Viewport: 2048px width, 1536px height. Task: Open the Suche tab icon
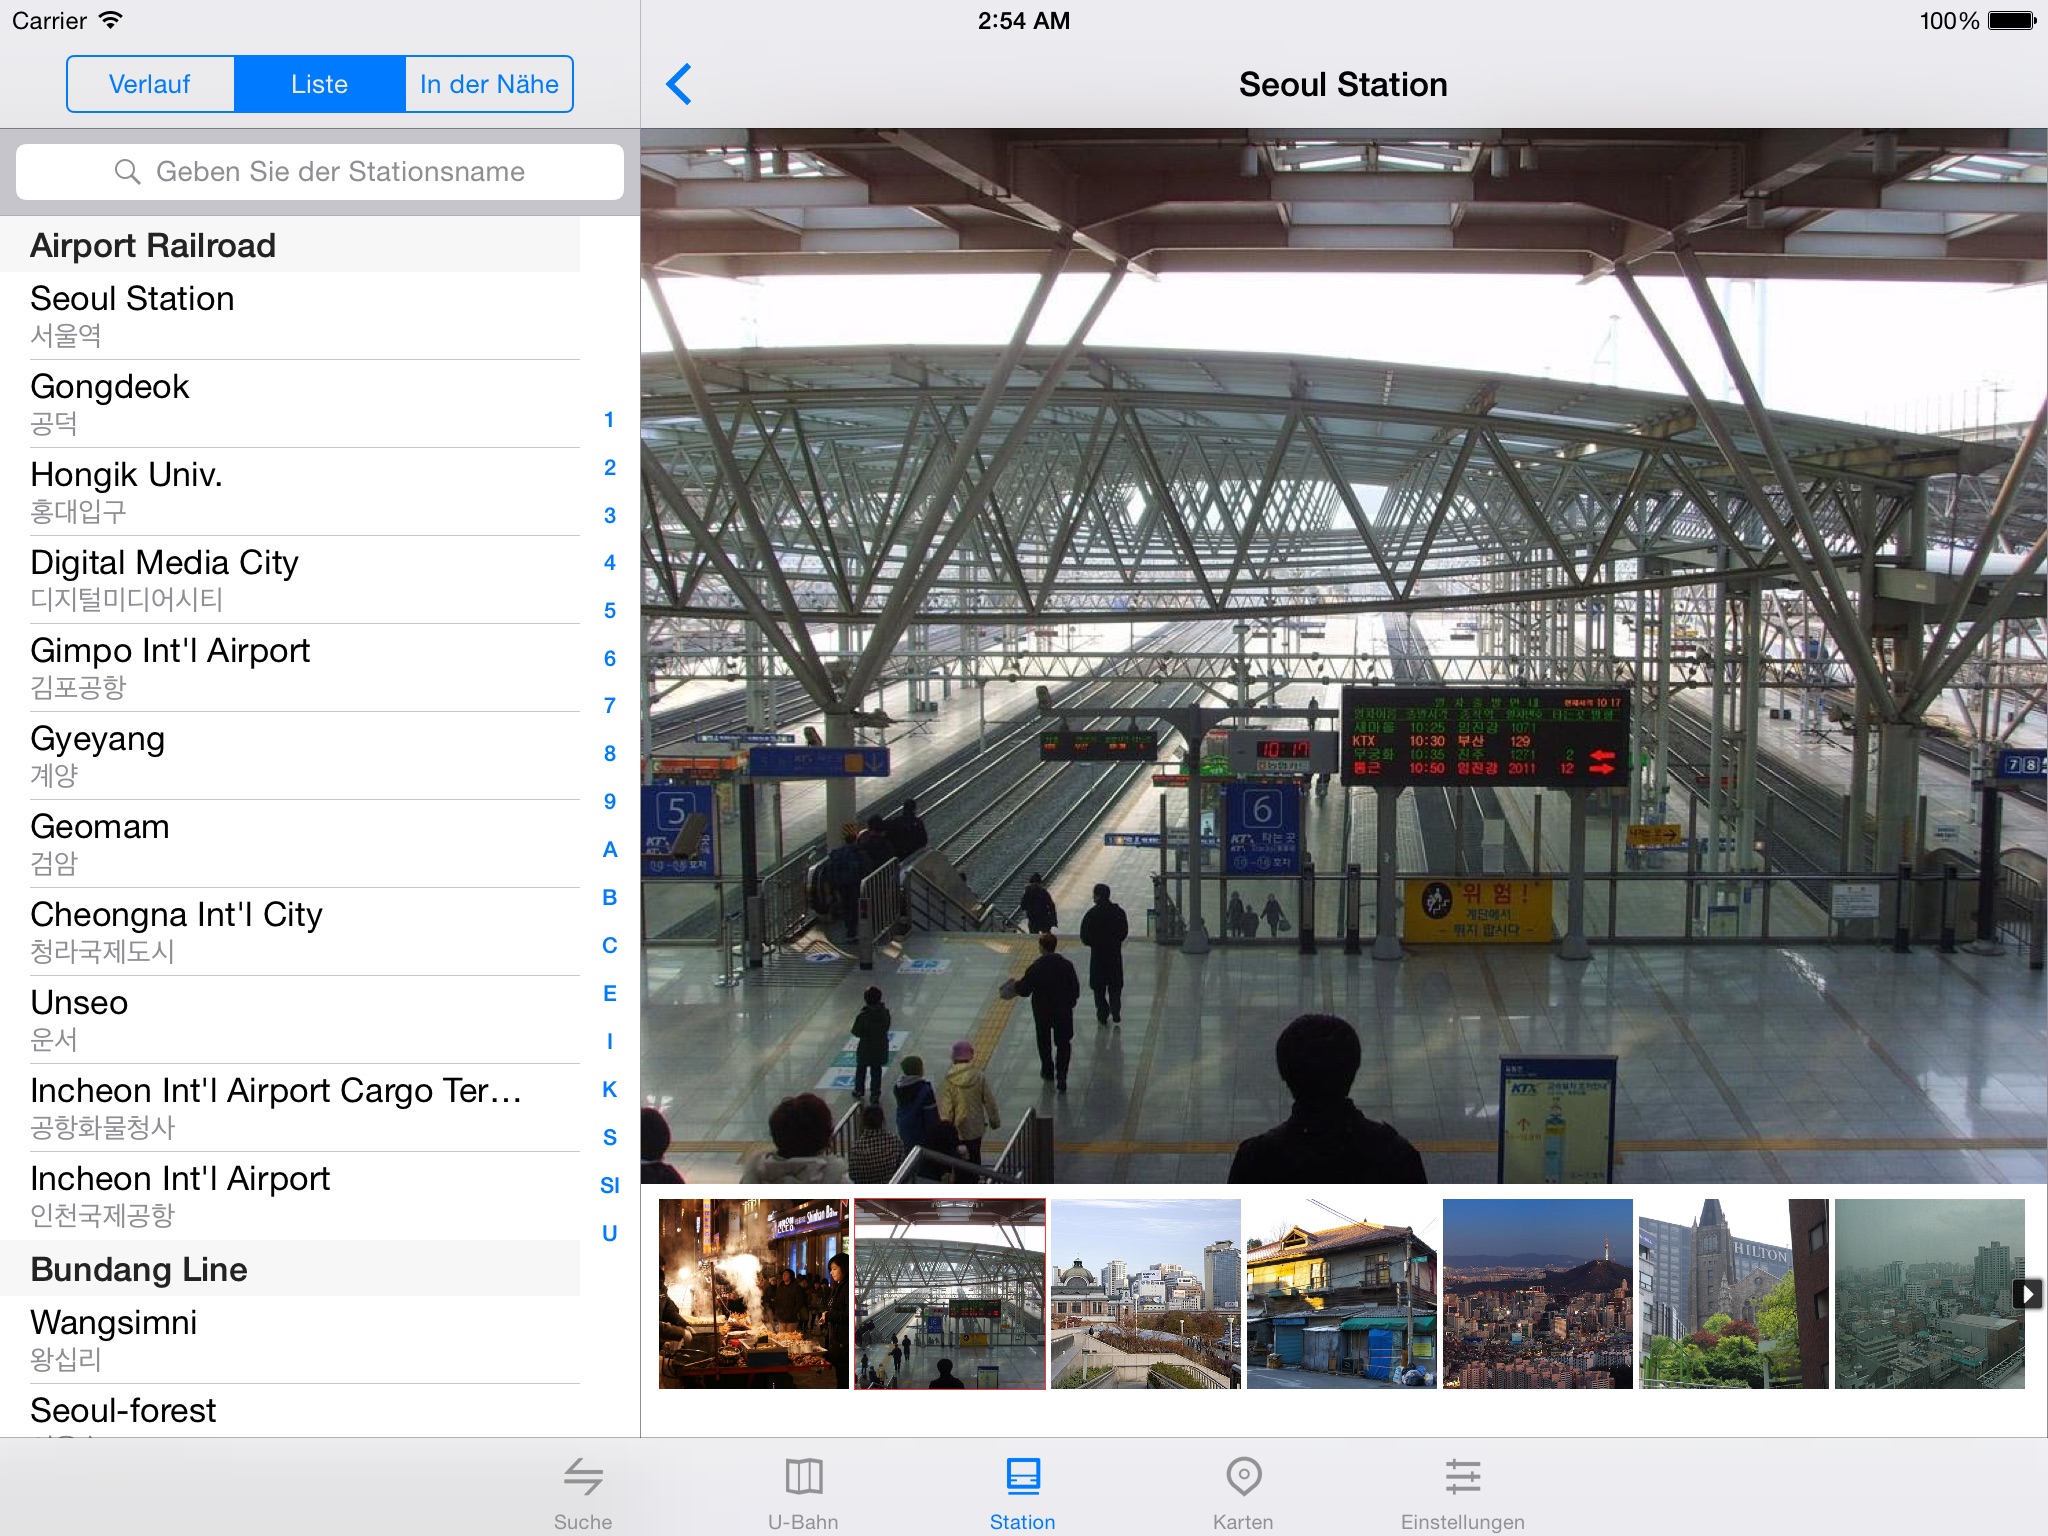pos(583,1477)
